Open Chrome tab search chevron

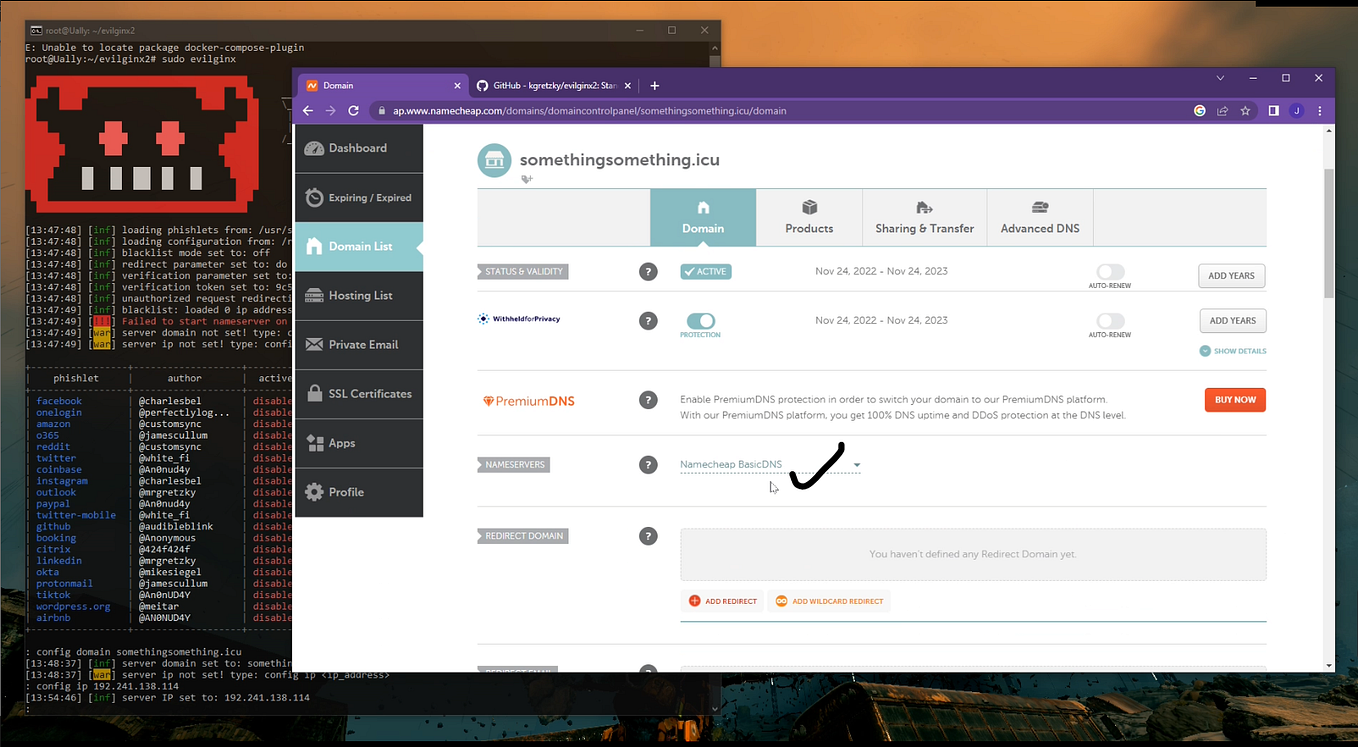[x=1219, y=77]
